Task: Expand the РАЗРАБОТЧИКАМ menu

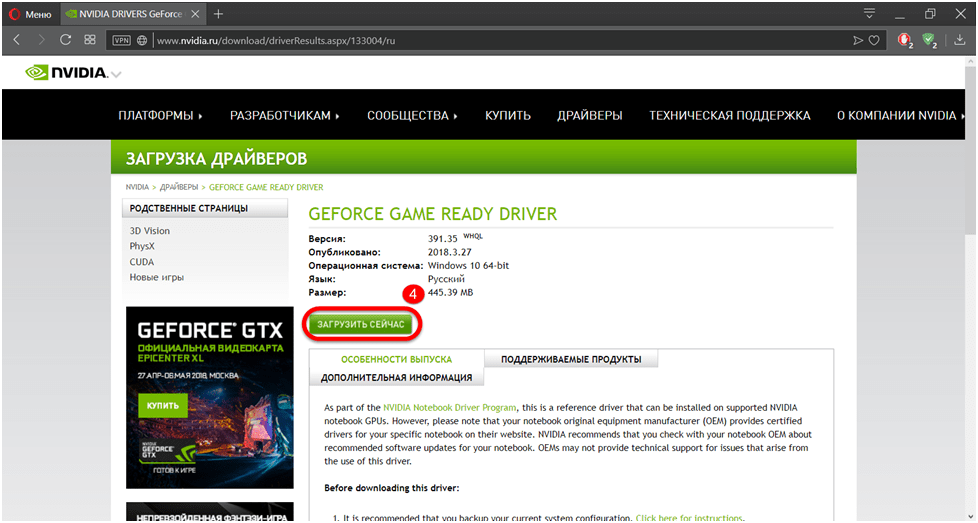Action: [285, 116]
